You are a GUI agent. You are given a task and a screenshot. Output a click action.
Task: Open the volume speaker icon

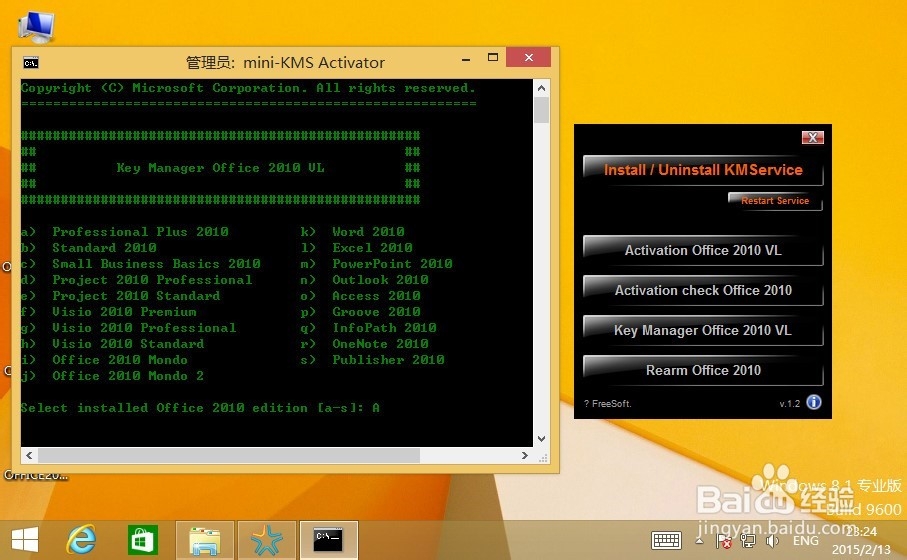(772, 541)
